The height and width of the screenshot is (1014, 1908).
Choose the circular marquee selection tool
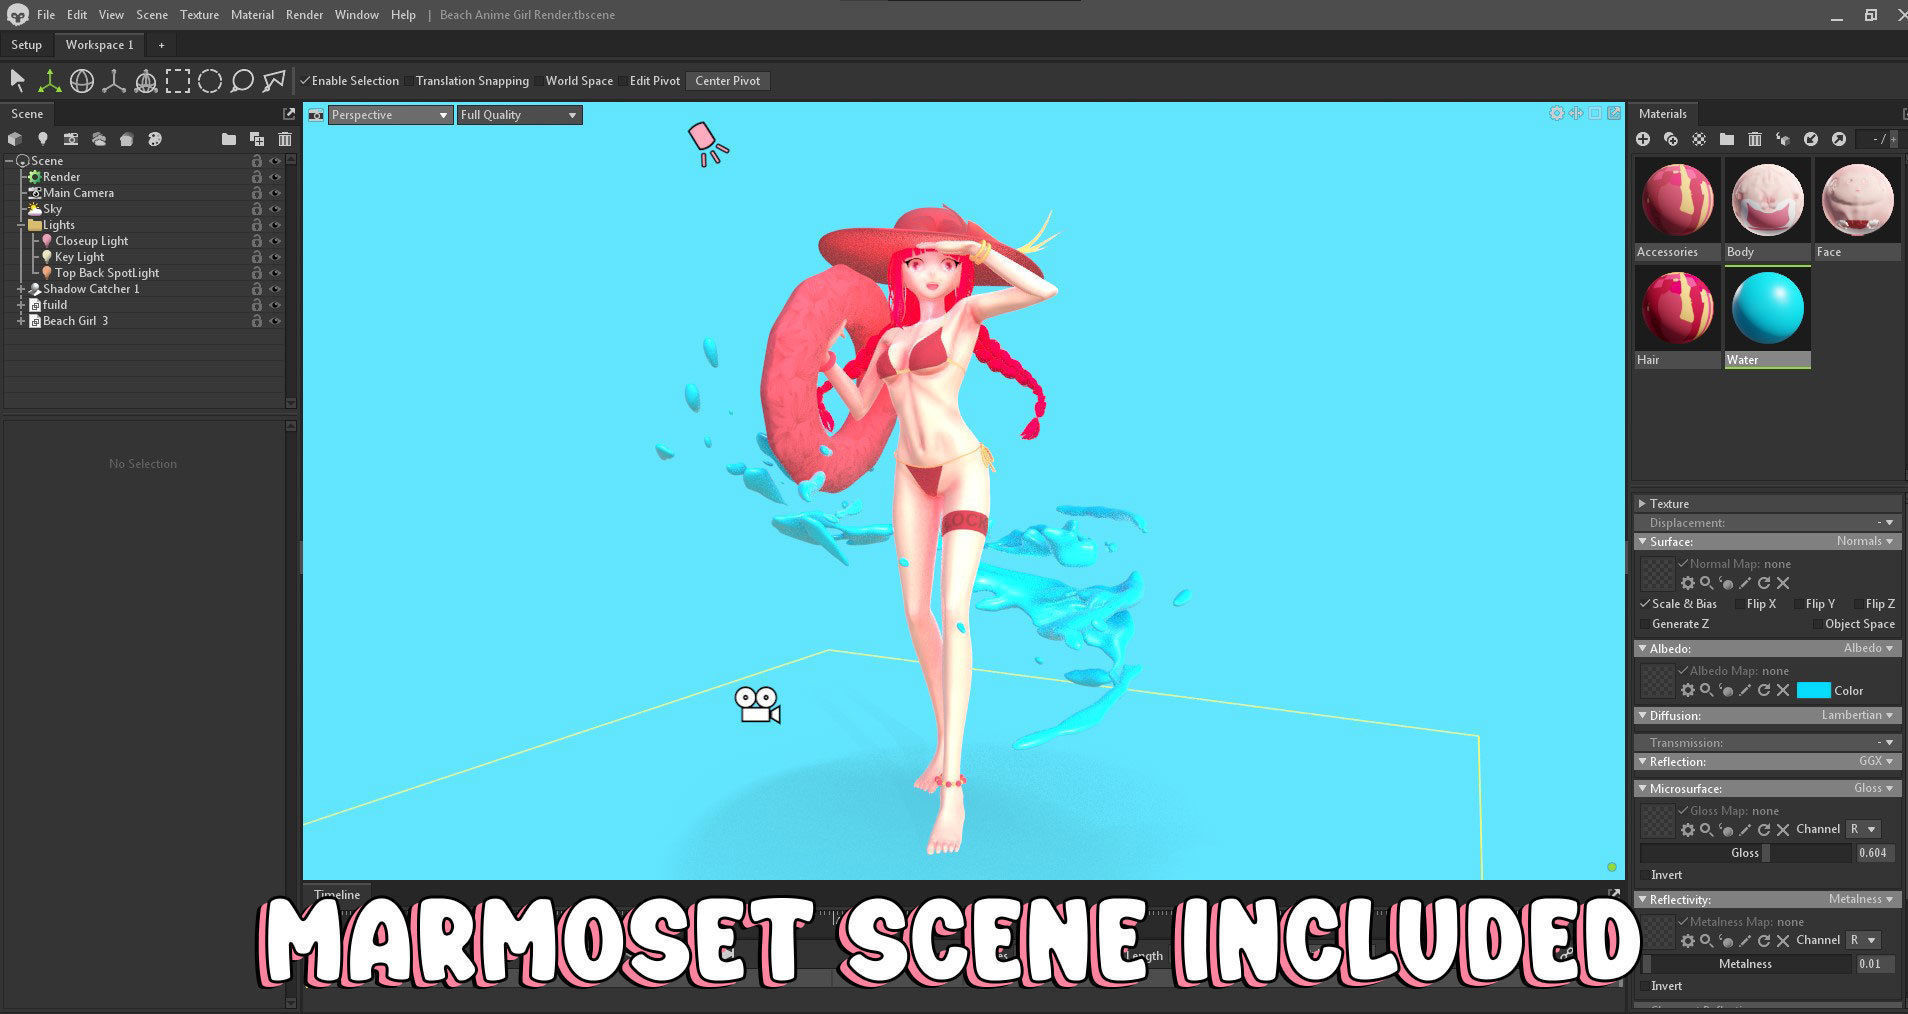click(x=210, y=81)
